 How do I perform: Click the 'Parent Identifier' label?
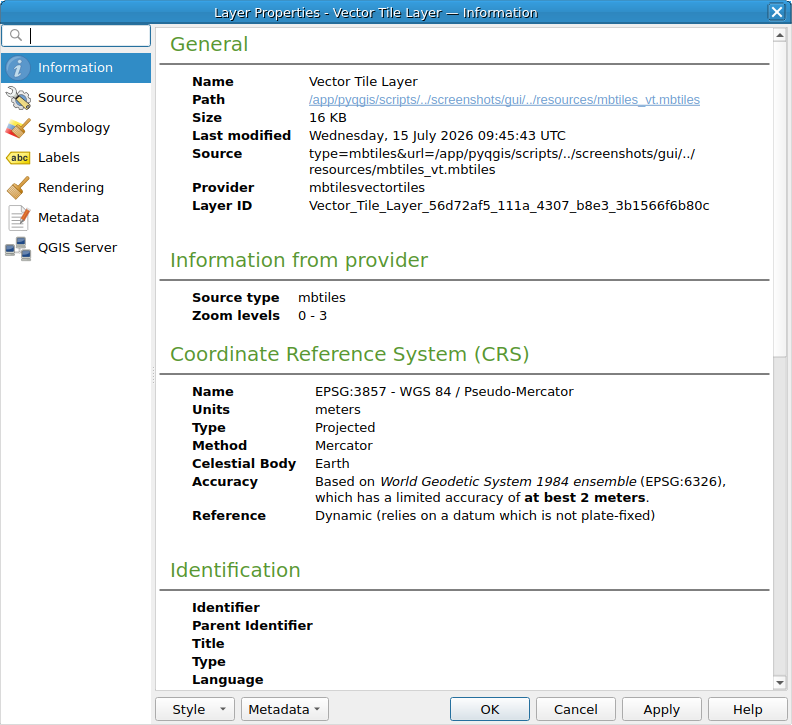tap(252, 625)
